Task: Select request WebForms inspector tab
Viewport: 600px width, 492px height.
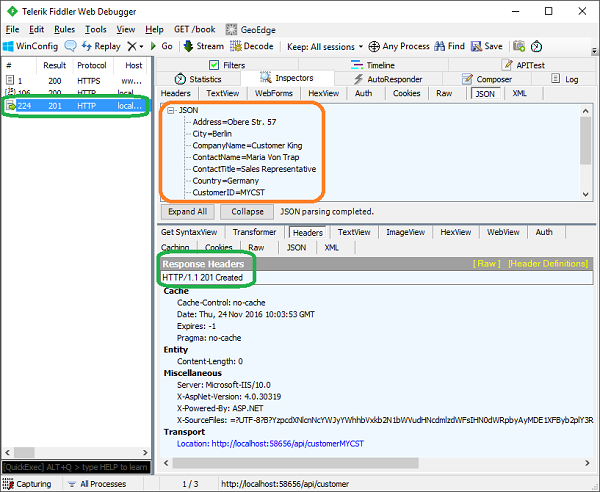Action: point(274,93)
